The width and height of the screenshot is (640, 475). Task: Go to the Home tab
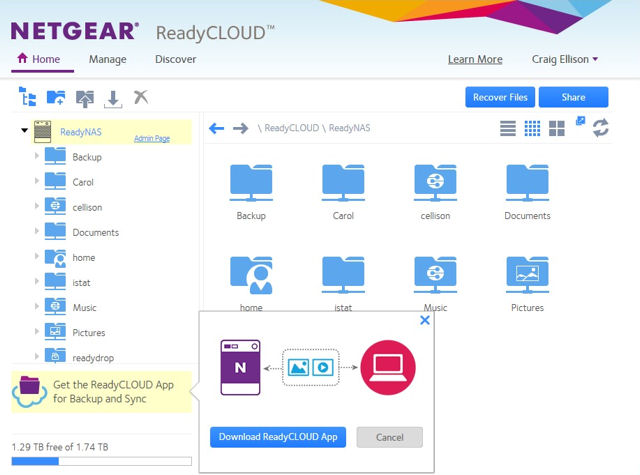pyautogui.click(x=39, y=59)
